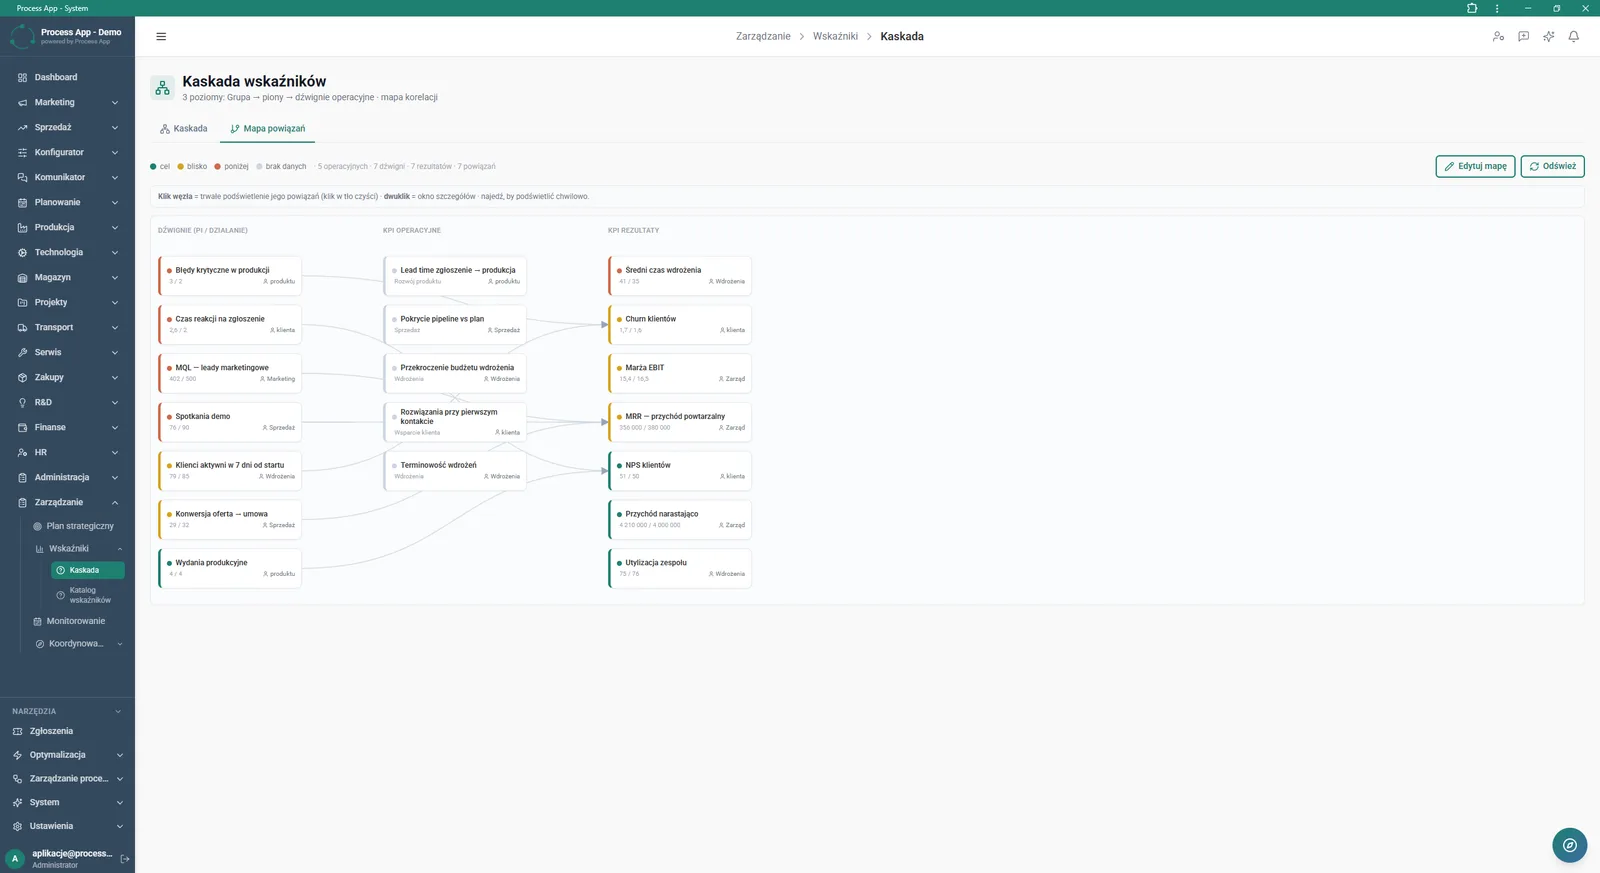
Task: Select the Pokrycie pipeline vs plan node
Action: coord(455,324)
